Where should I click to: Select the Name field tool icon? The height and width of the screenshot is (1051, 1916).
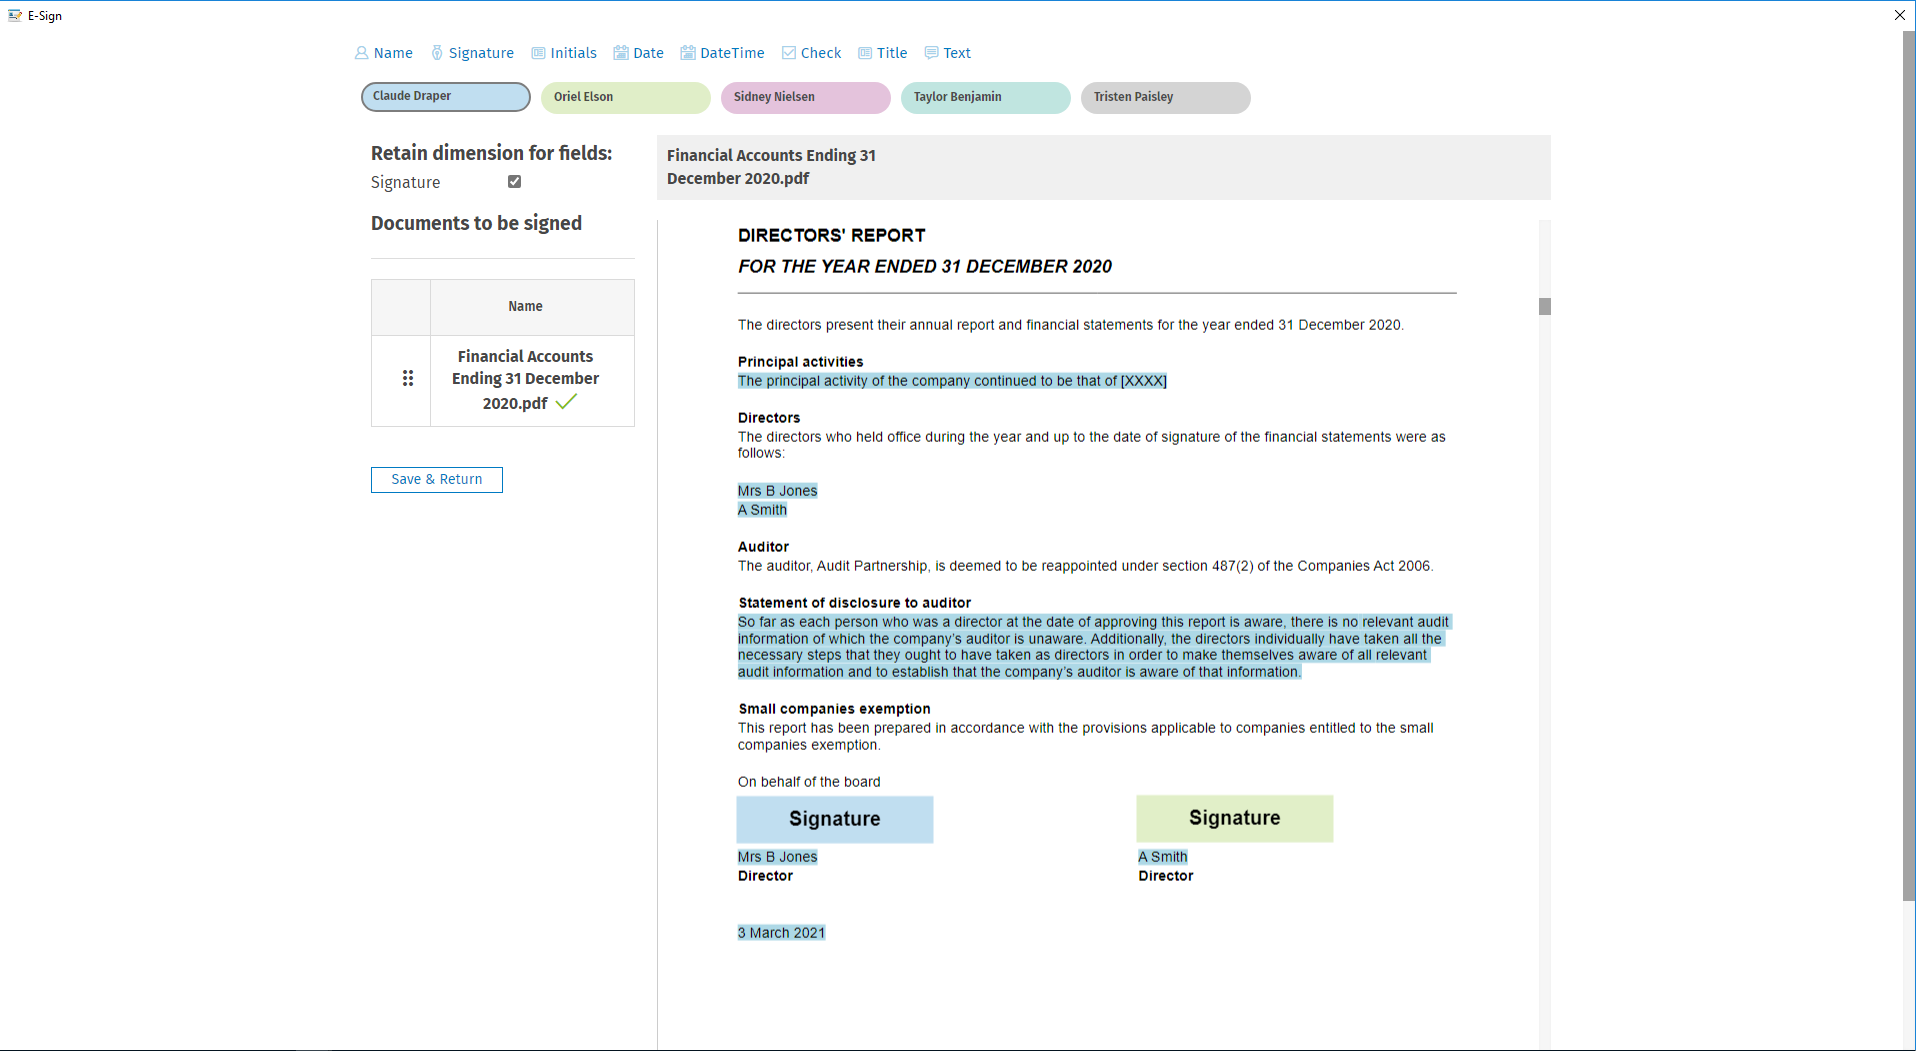[x=361, y=53]
